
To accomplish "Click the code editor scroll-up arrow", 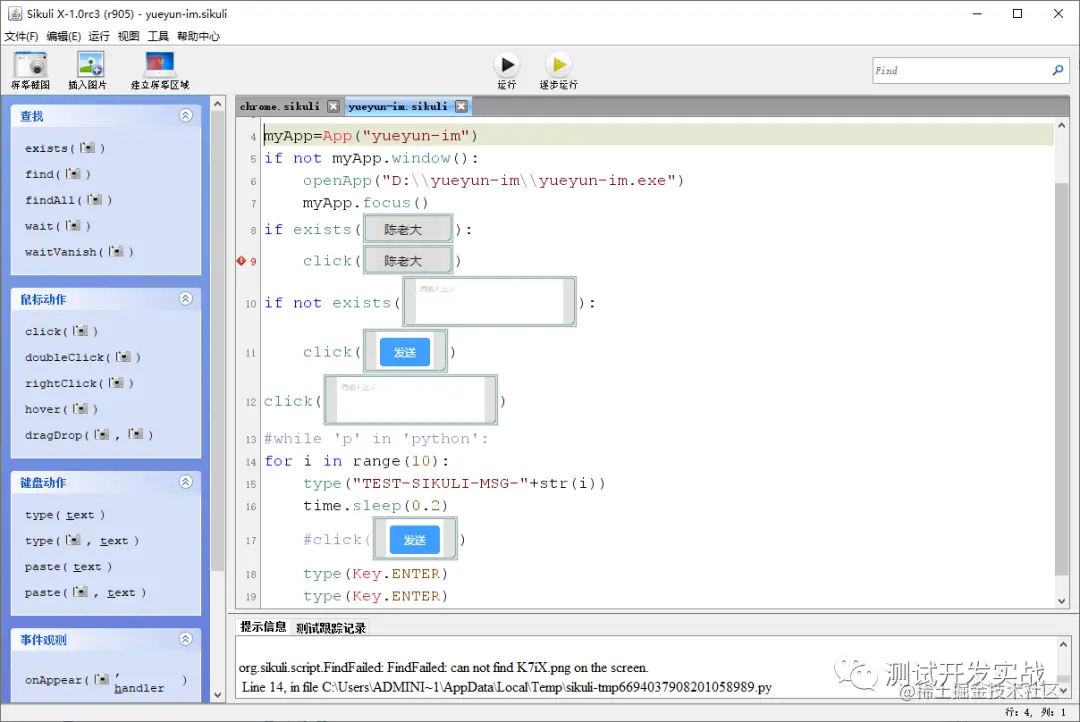I will (x=1061, y=125).
